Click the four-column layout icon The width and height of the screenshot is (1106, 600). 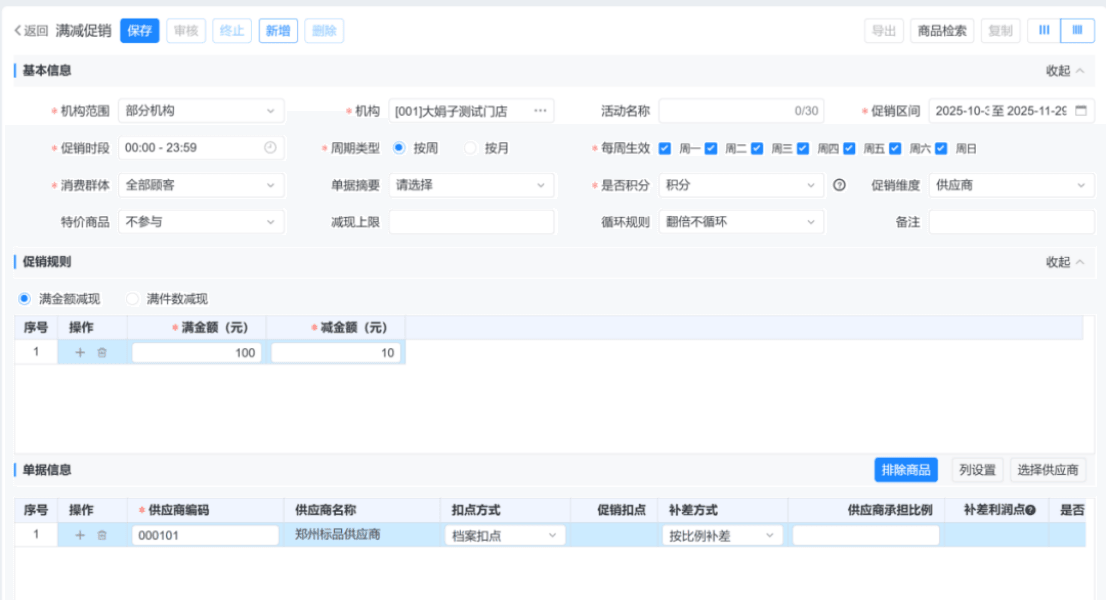point(1077,31)
